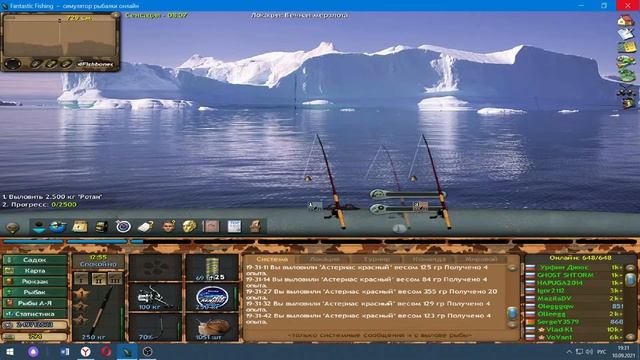
Task: Click the РУС language indicator in tray
Action: pyautogui.click(x=601, y=351)
